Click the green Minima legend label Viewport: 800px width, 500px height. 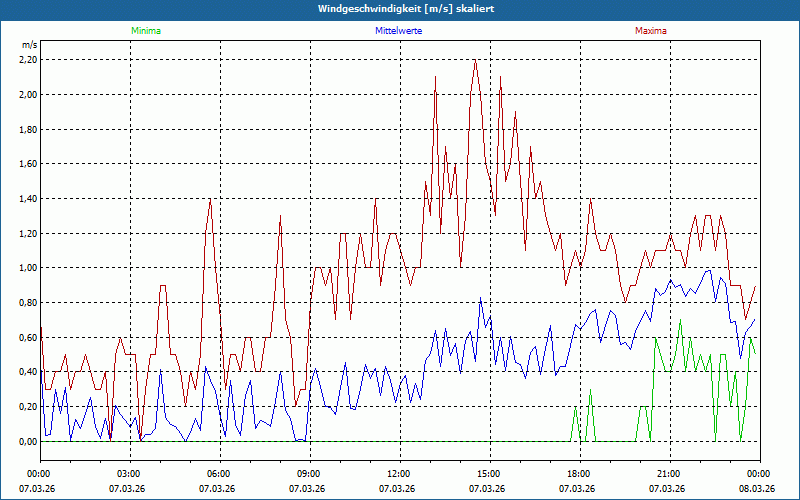pyautogui.click(x=145, y=31)
